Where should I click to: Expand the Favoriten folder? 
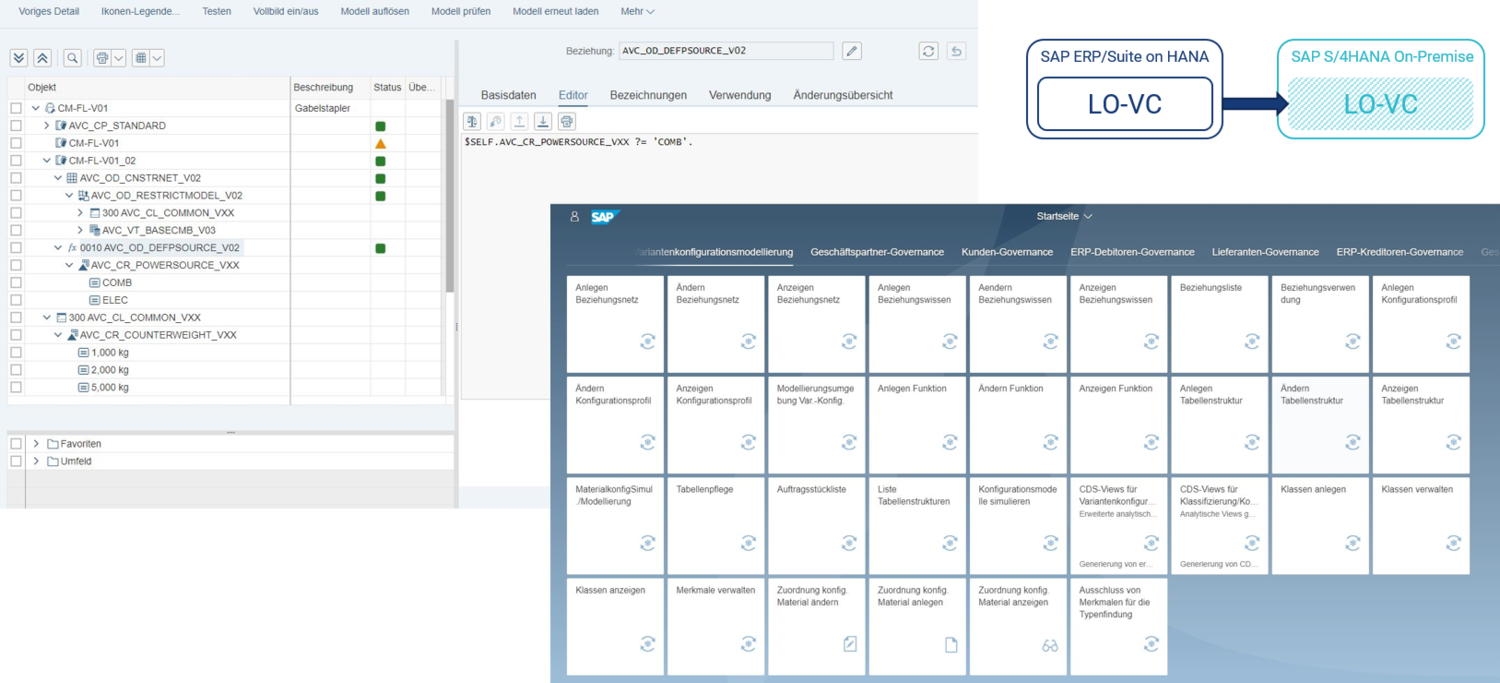pos(36,444)
